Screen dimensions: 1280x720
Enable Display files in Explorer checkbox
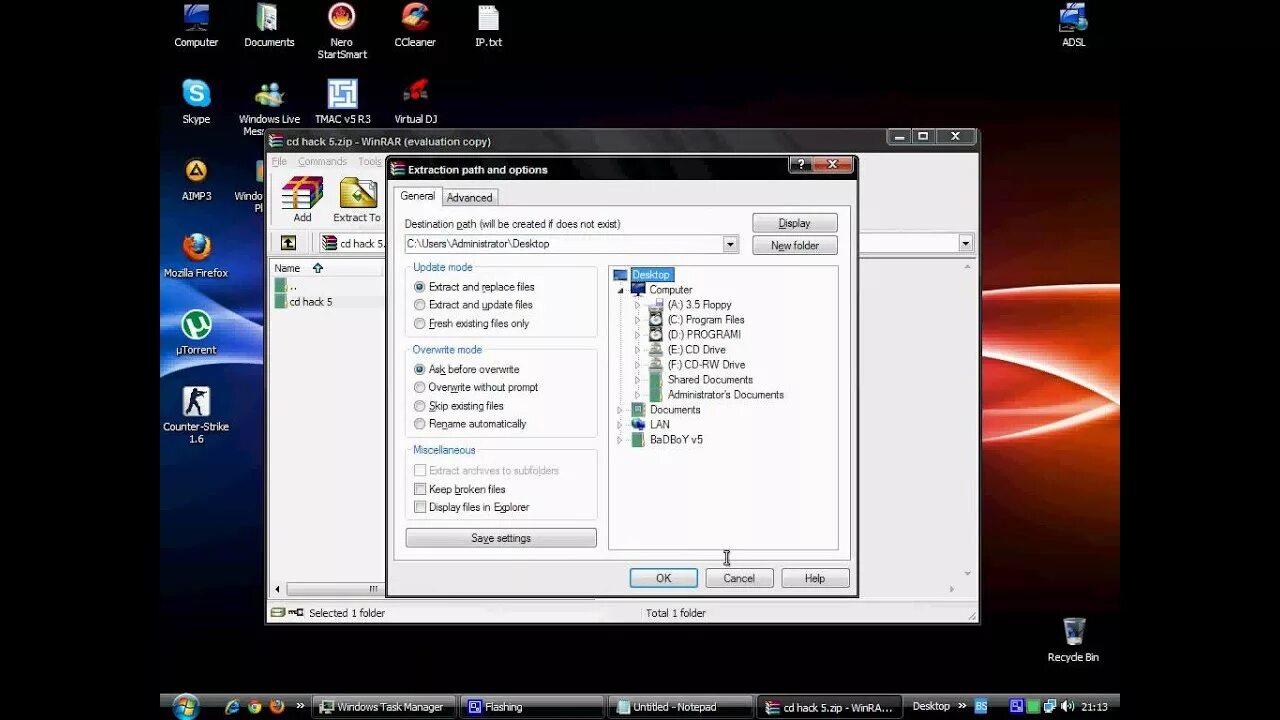coord(420,507)
